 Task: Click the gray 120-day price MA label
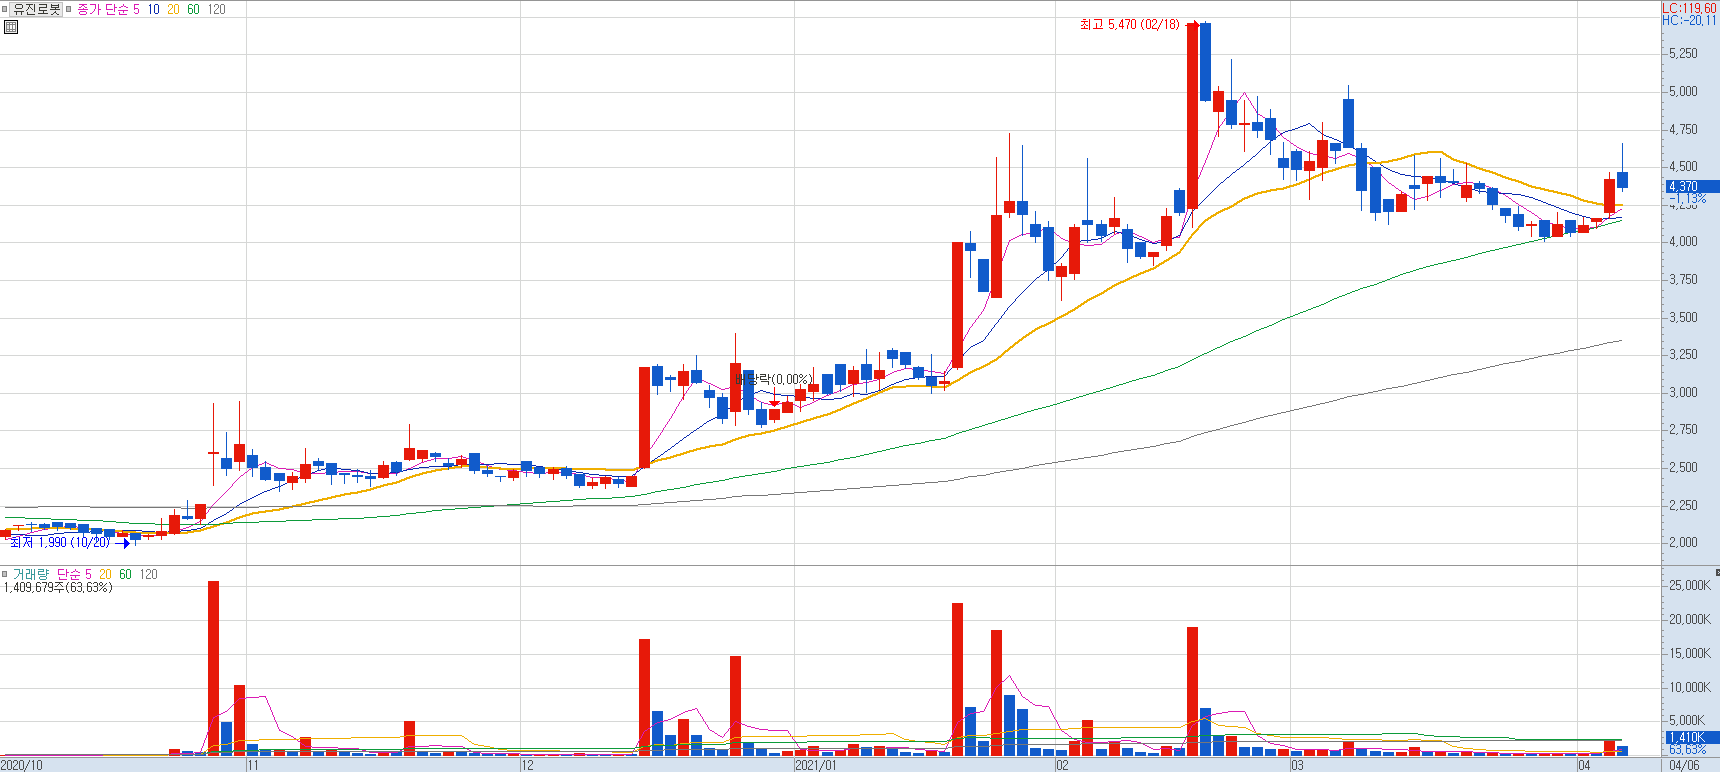click(x=216, y=9)
